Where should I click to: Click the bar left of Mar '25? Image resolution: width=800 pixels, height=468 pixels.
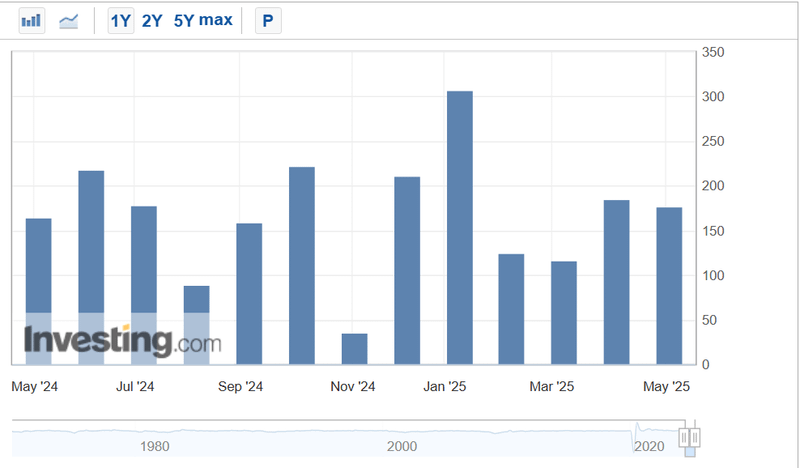511,309
